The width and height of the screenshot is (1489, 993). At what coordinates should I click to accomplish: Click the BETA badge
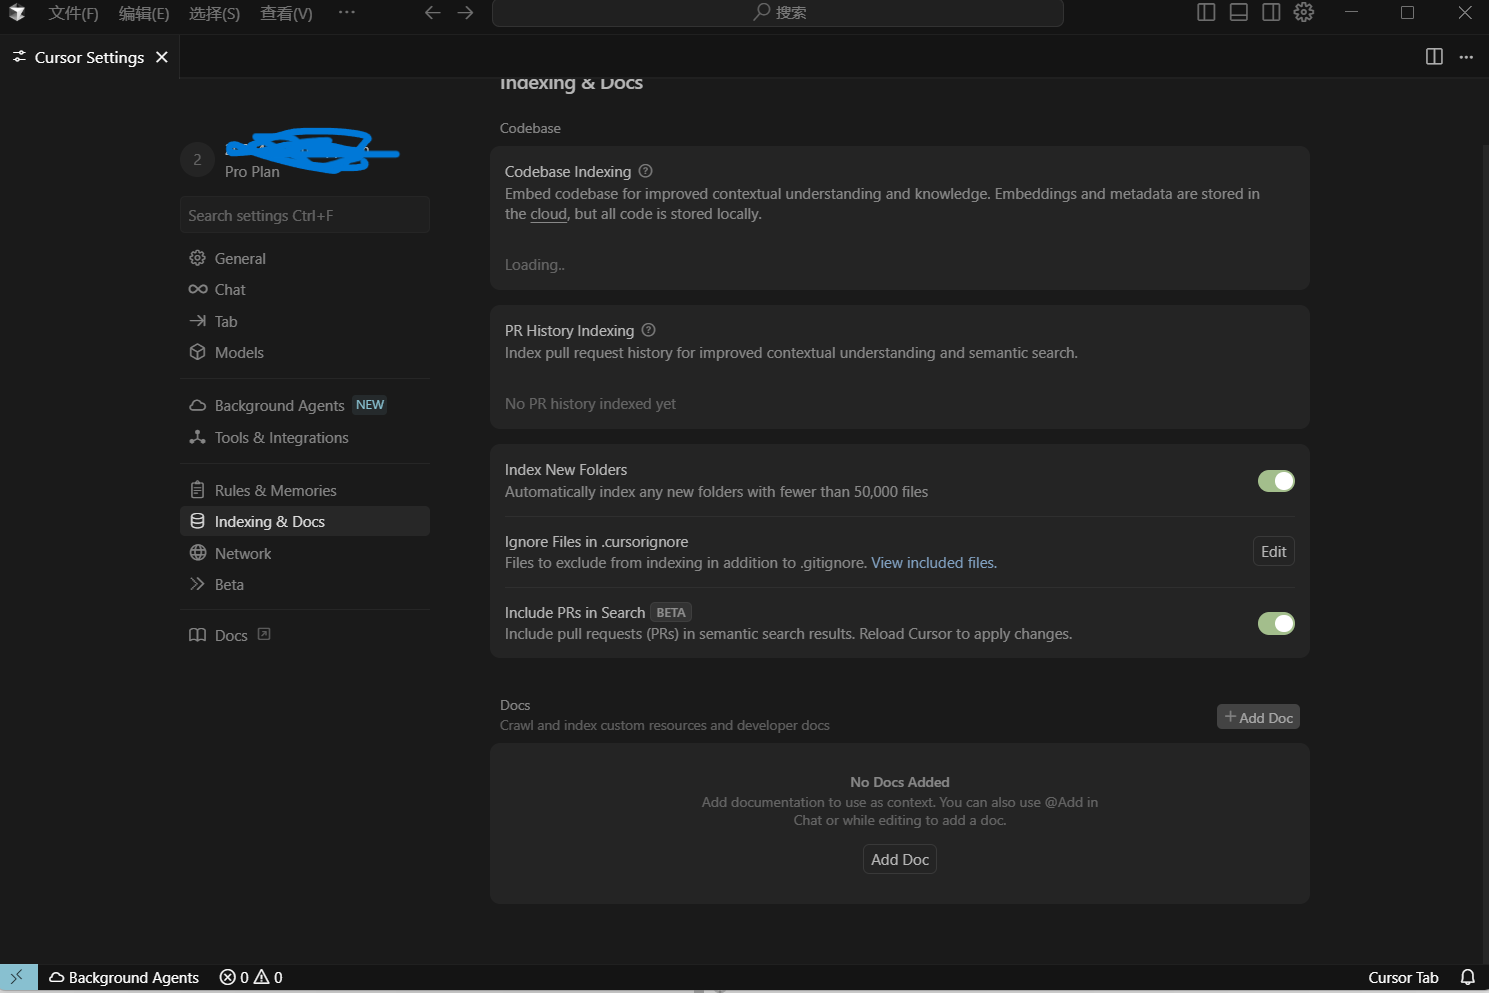[671, 612]
